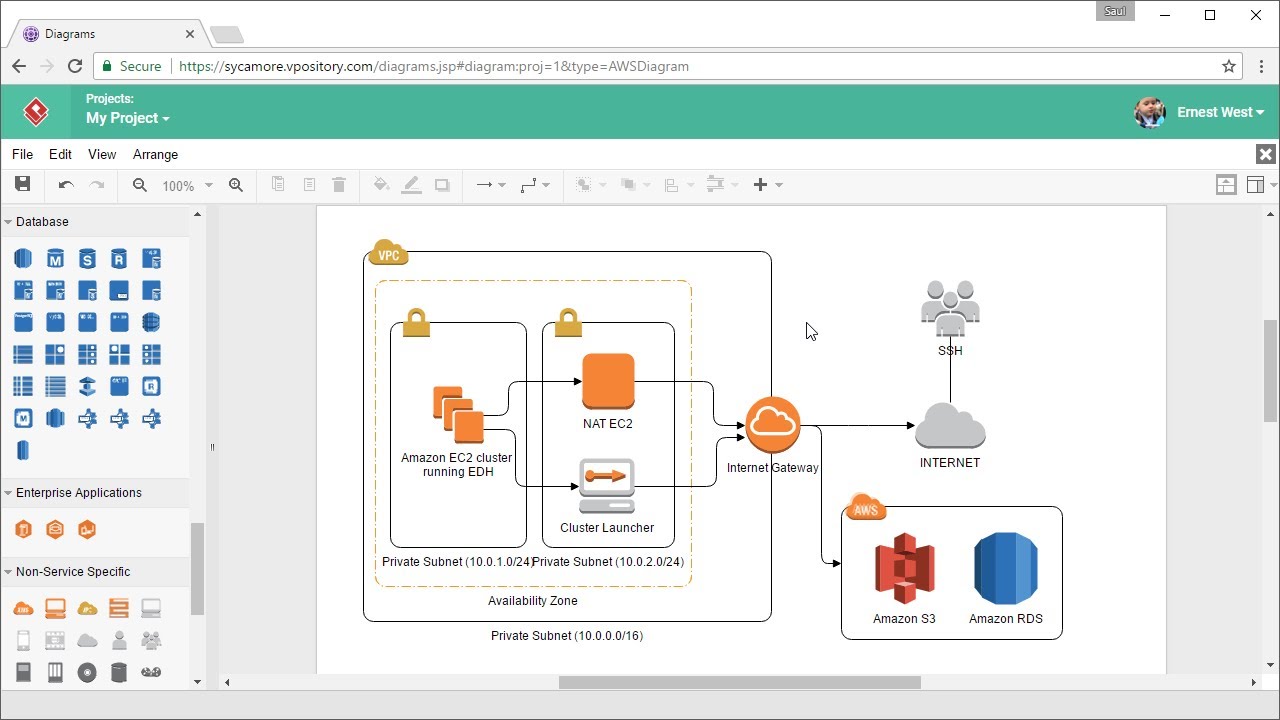Screen dimensions: 1280x720
Task: Save the diagram with the floppy disk icon
Action: coord(22,184)
